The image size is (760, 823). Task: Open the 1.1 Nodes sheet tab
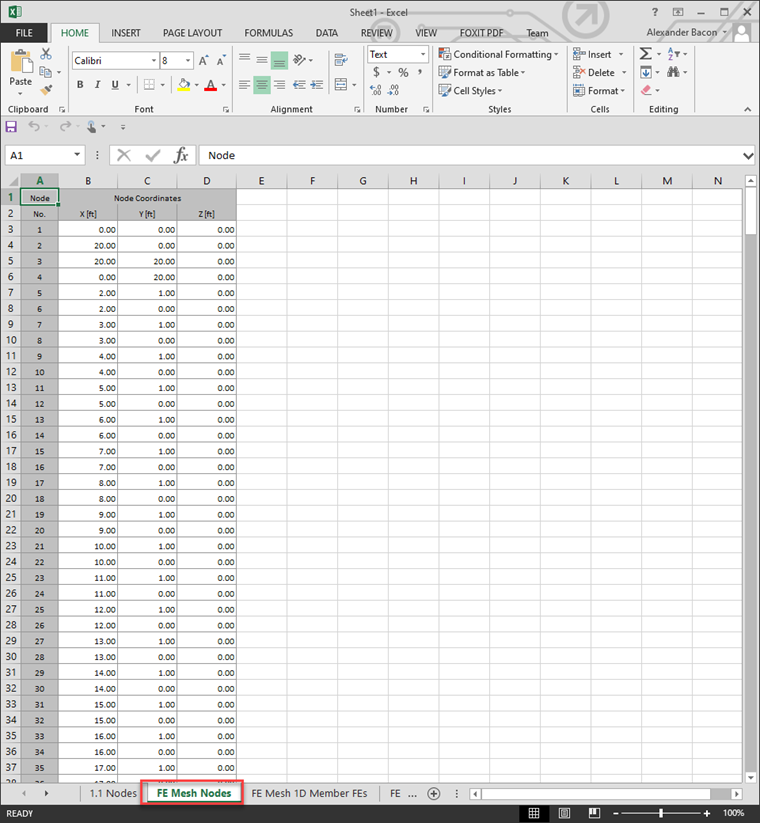point(113,793)
